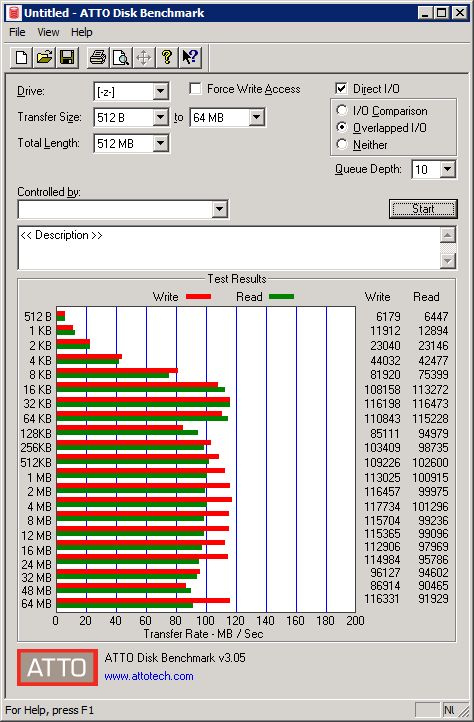Open the View menu

click(x=48, y=32)
